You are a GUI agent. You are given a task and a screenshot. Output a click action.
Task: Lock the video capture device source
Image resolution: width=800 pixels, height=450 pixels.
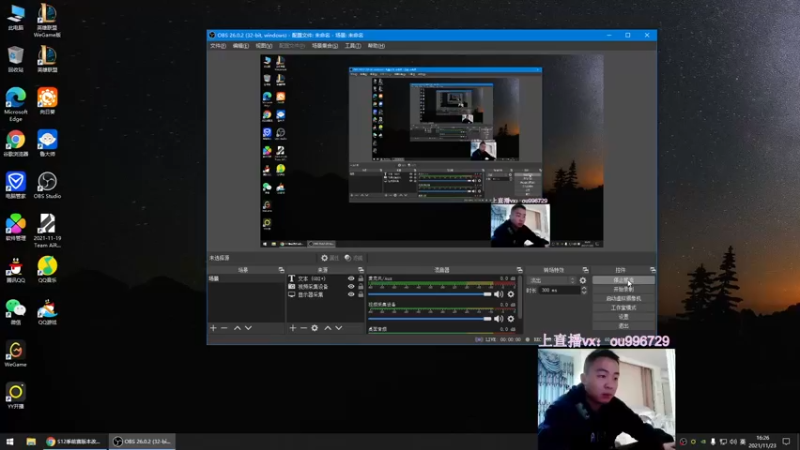361,287
